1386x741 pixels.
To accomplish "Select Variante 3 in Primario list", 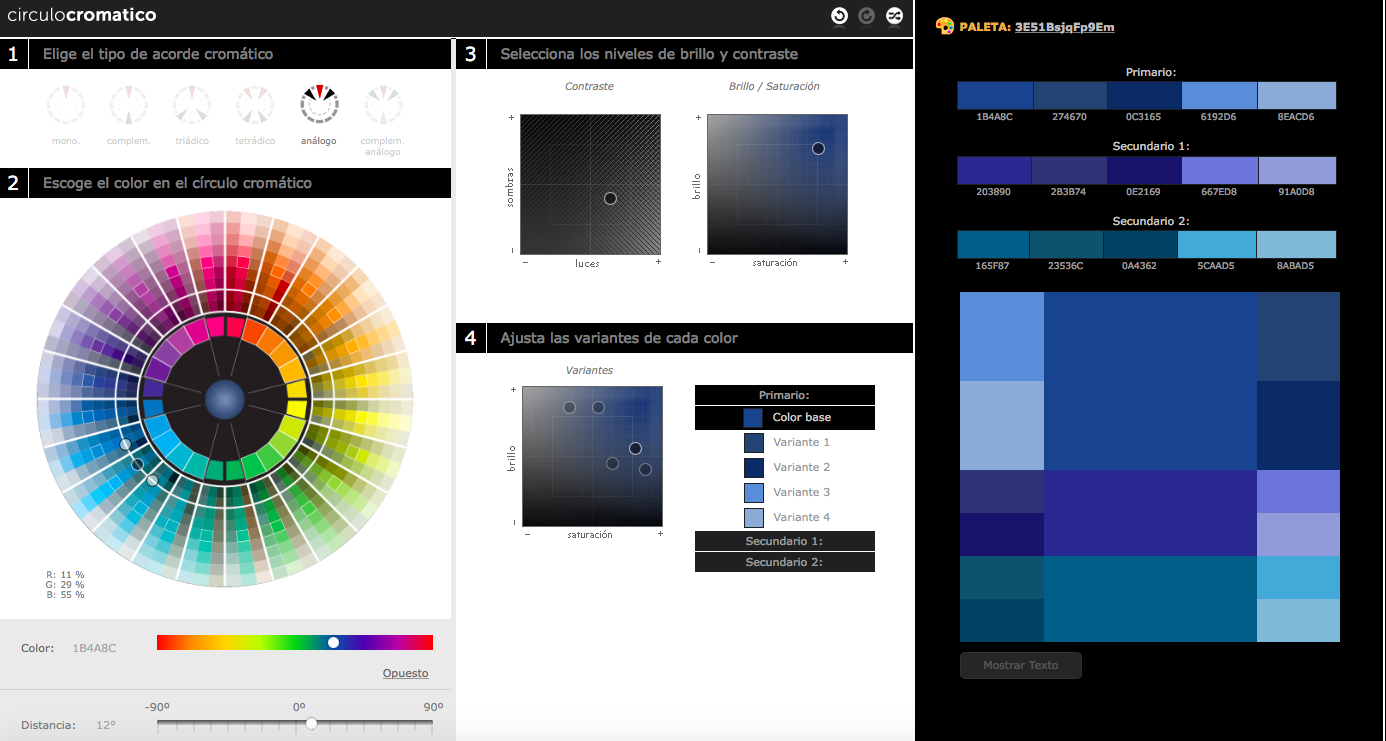I will [785, 492].
